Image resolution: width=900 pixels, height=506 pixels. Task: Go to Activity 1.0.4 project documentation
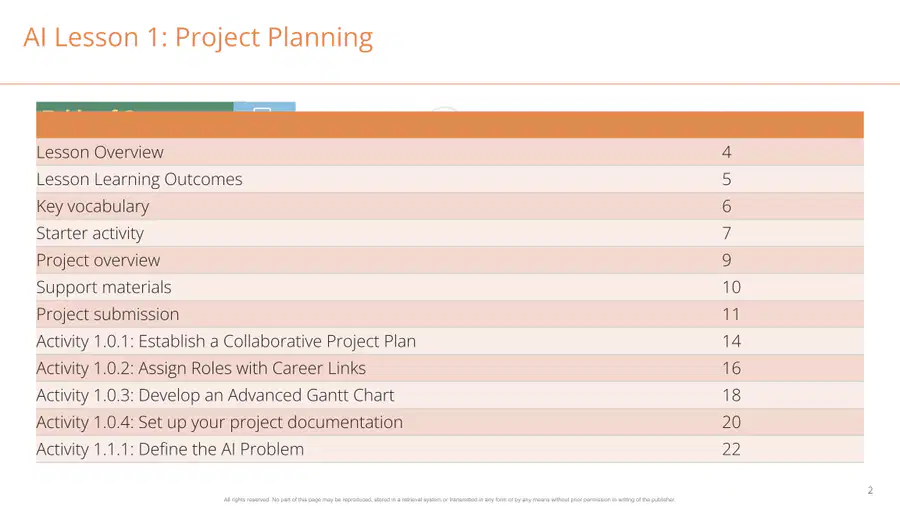(449, 422)
